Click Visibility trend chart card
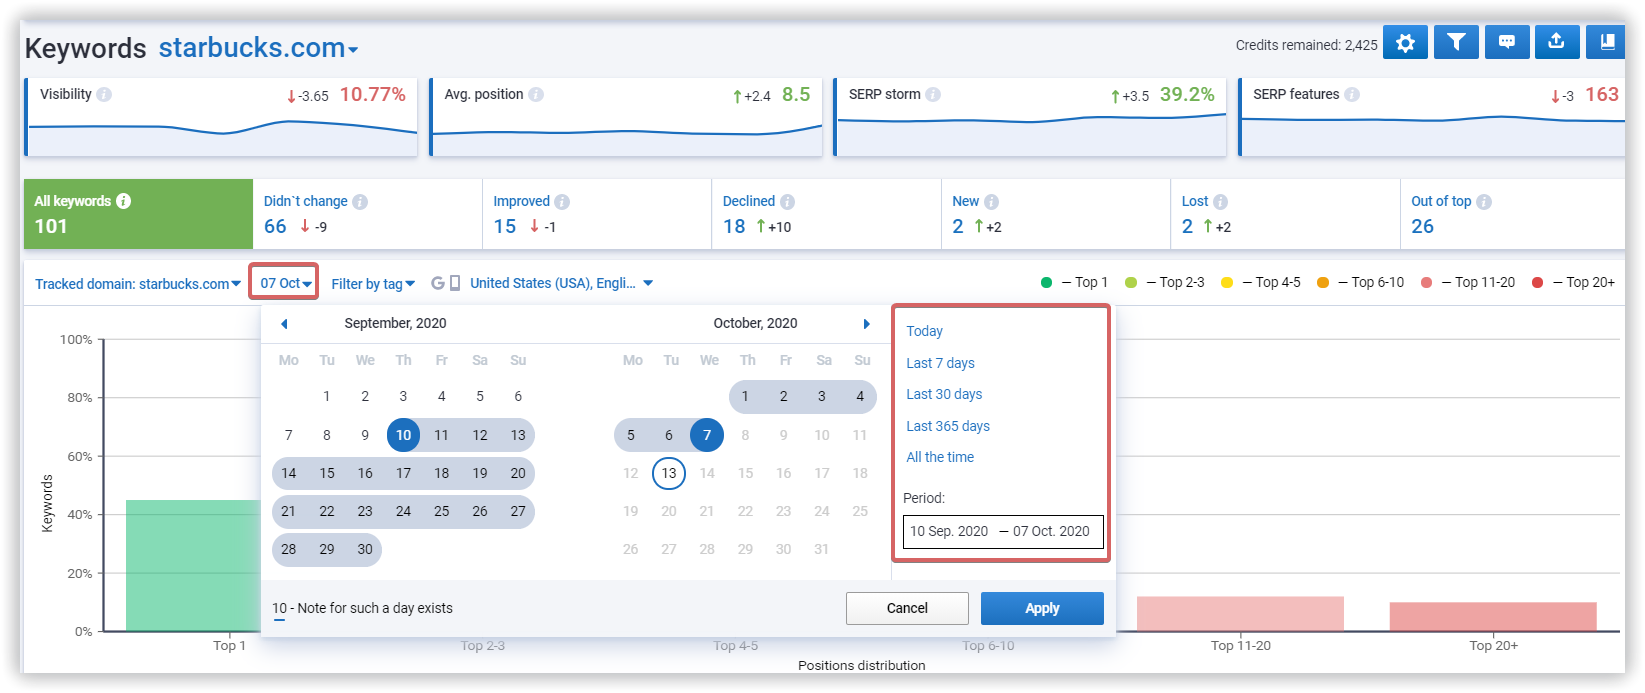This screenshot has height=693, width=1645. click(x=221, y=117)
